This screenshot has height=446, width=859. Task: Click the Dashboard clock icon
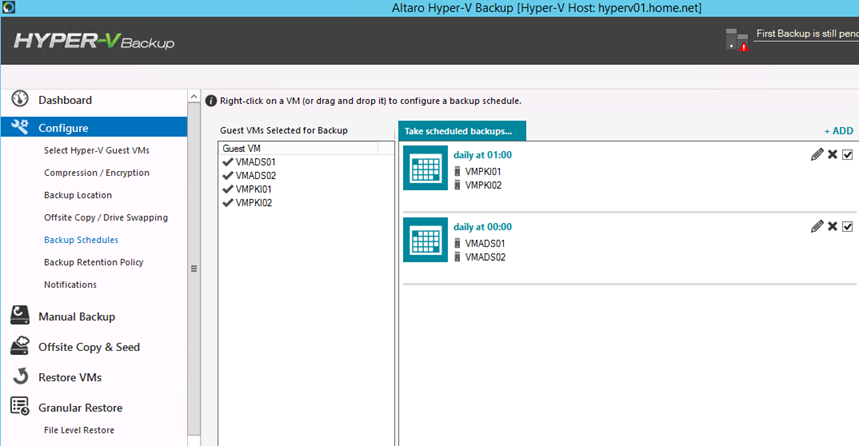(20, 99)
